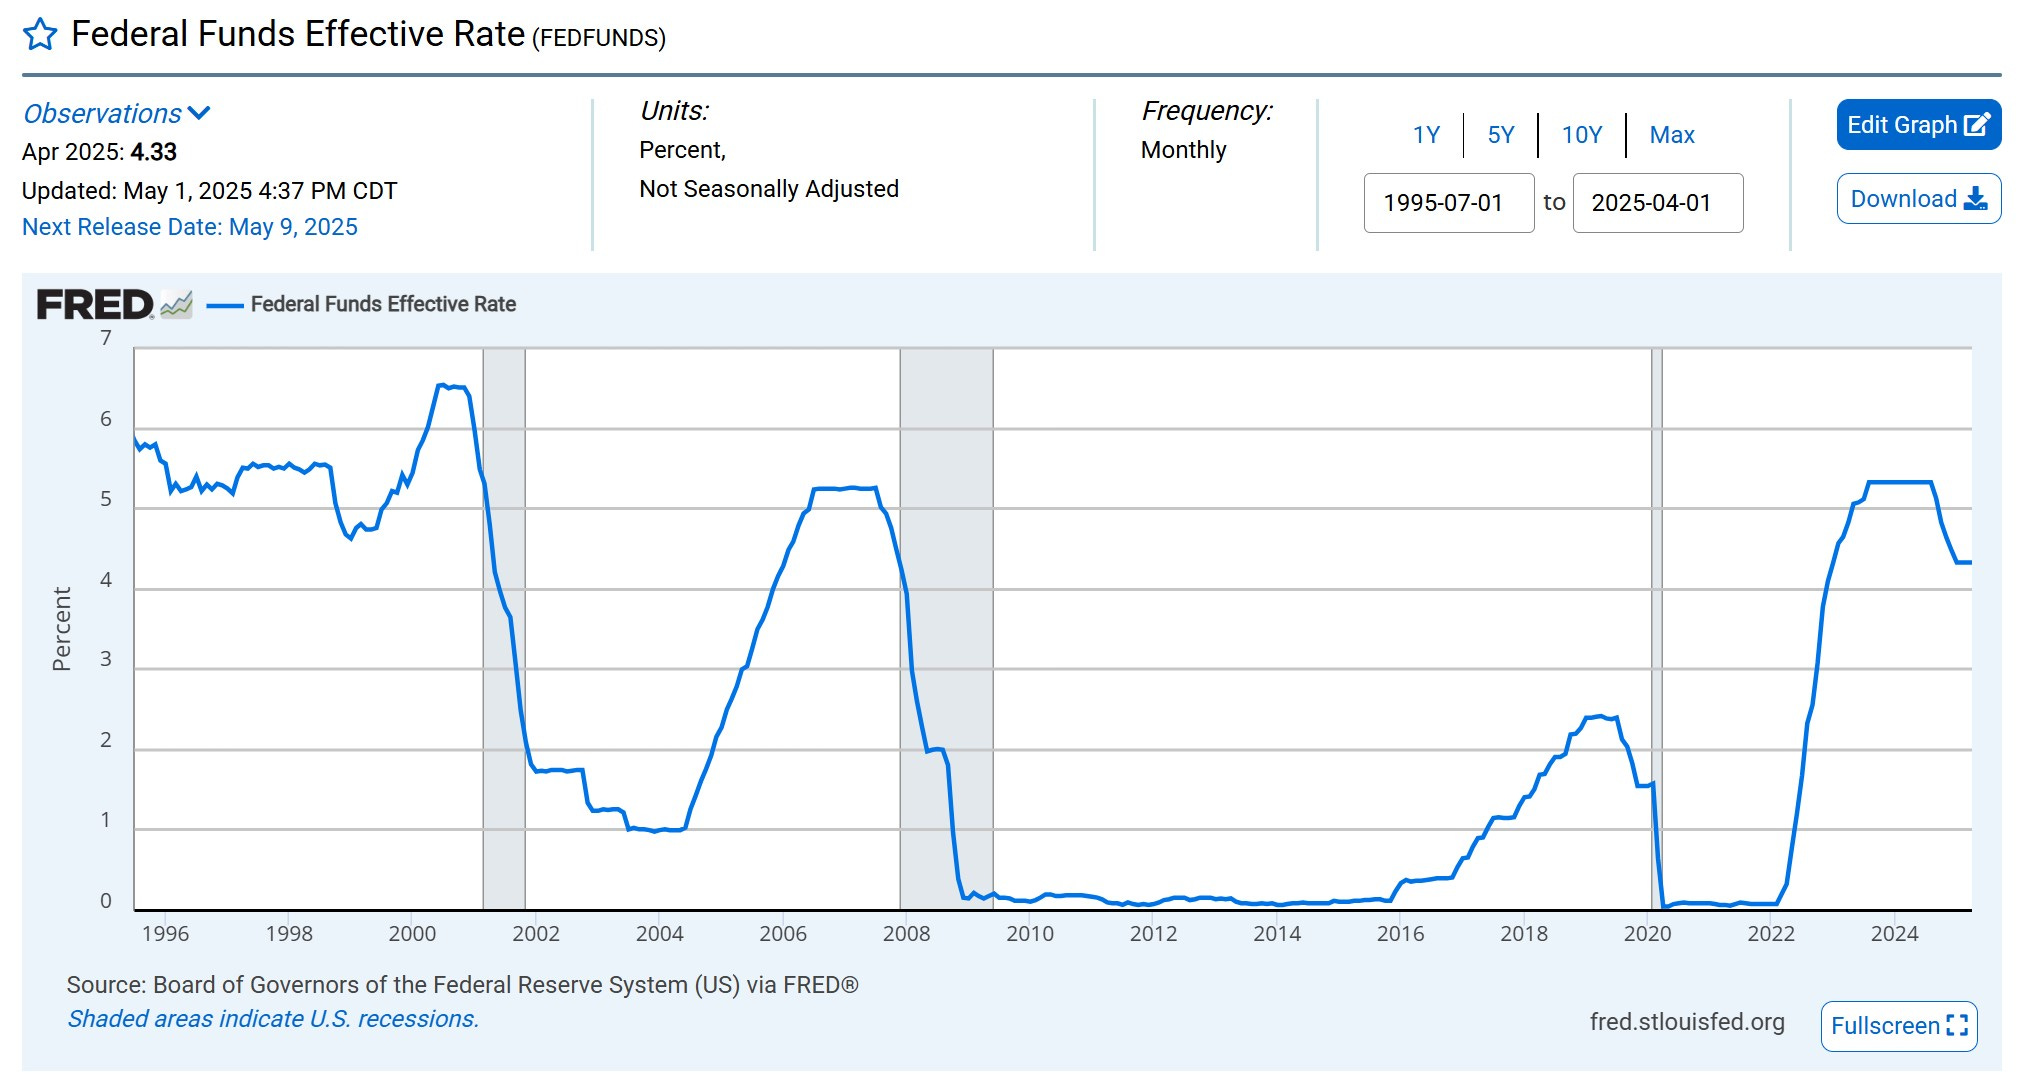Viewport: 2025px width, 1081px height.
Task: Click the Federal Funds Effective Rate legend label
Action: pyautogui.click(x=383, y=304)
